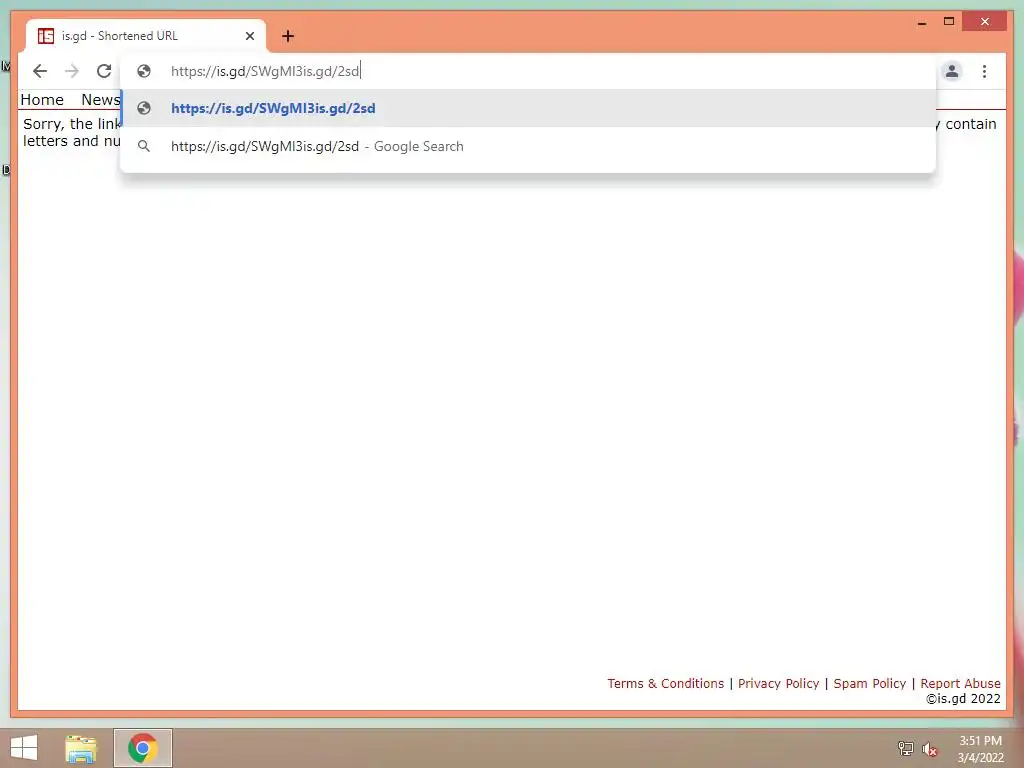Click the globe icon in the address bar
This screenshot has width=1024, height=768.
point(144,71)
